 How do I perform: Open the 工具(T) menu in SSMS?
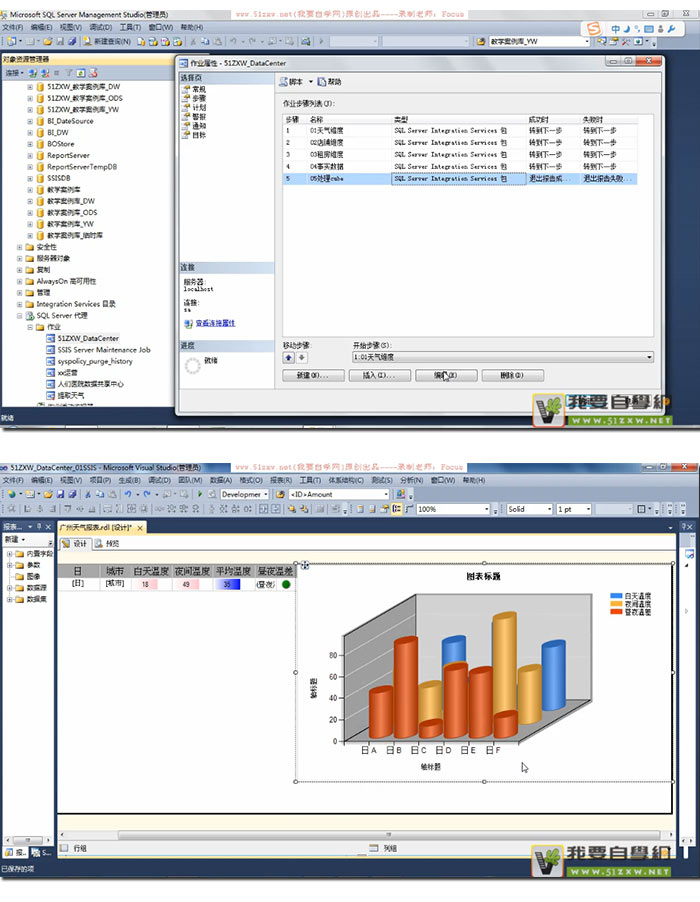(x=130, y=27)
